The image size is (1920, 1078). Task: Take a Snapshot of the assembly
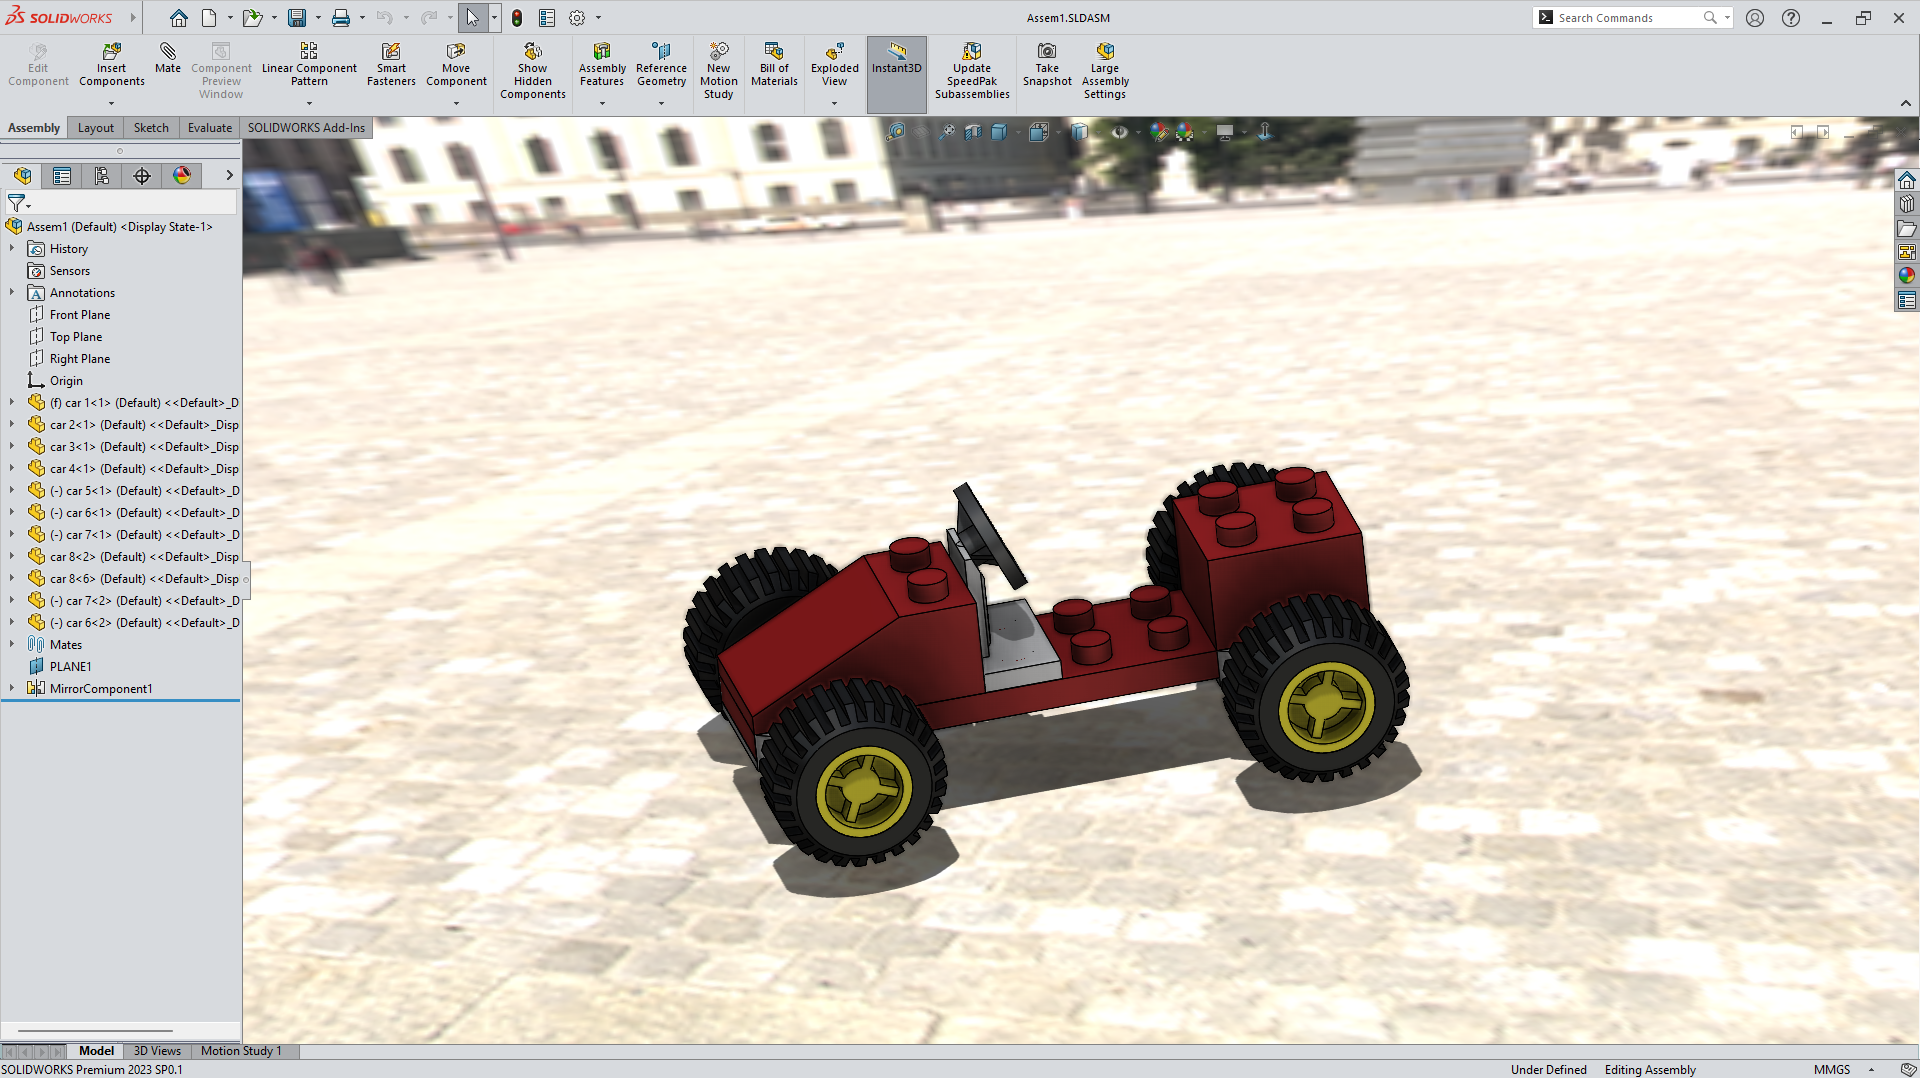coord(1047,65)
